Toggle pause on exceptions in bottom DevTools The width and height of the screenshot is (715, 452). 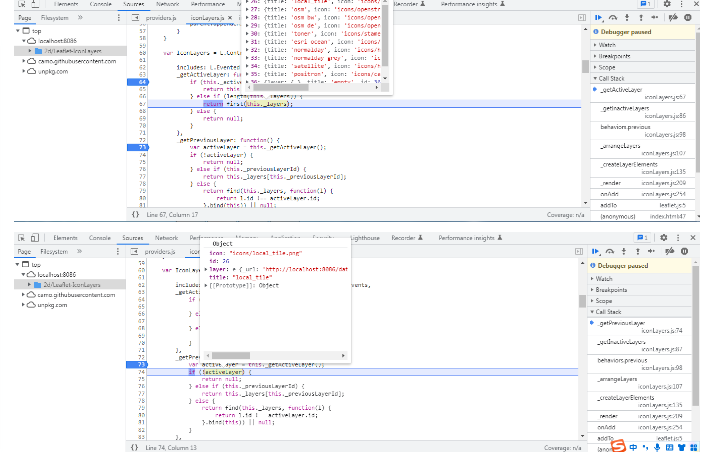(684, 251)
